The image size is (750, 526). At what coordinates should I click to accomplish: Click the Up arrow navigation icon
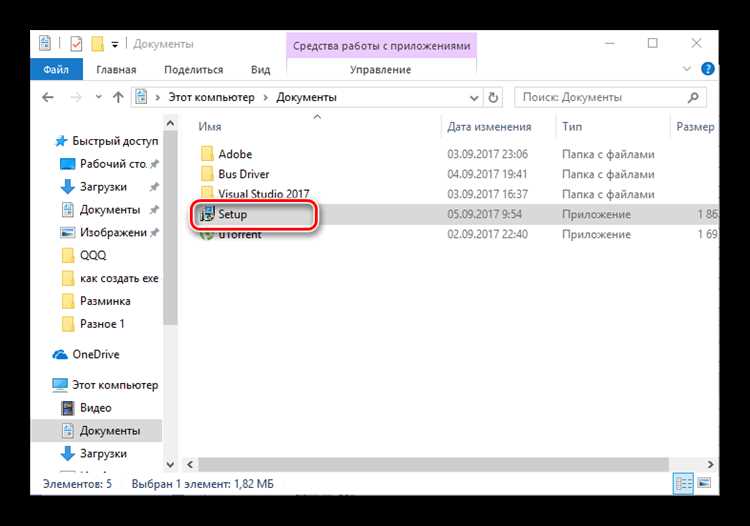coord(118,98)
